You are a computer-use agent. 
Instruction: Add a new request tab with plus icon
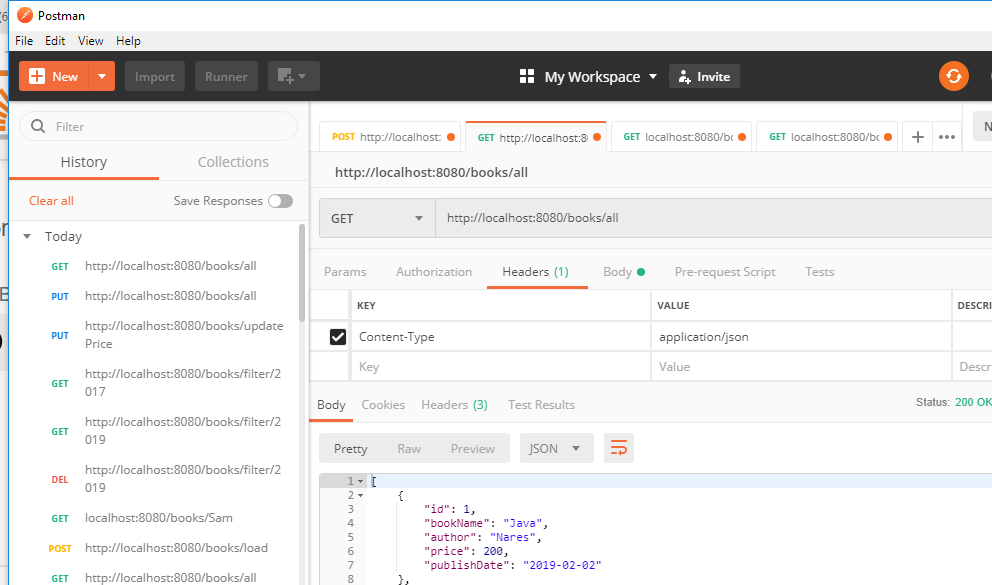(x=917, y=137)
